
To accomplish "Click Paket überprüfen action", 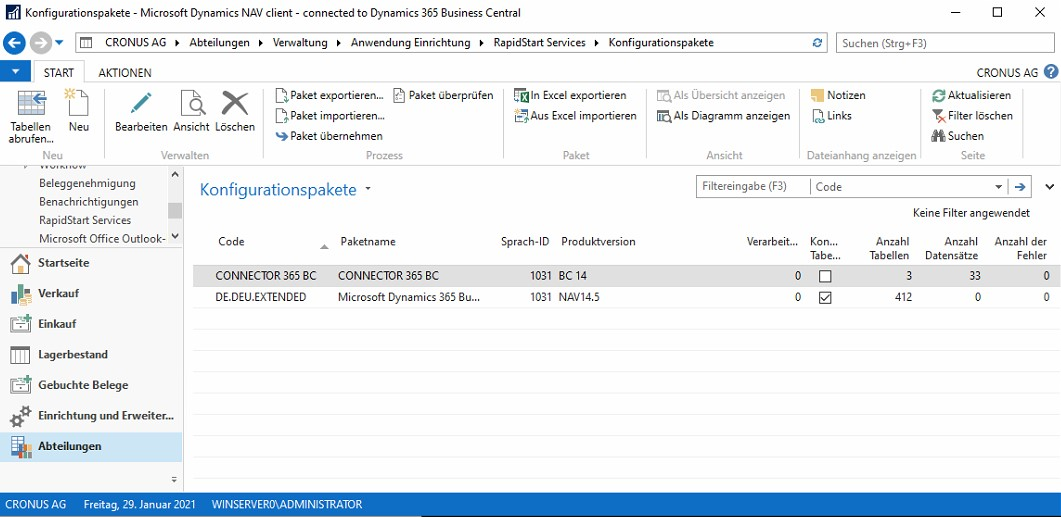I will [x=443, y=95].
